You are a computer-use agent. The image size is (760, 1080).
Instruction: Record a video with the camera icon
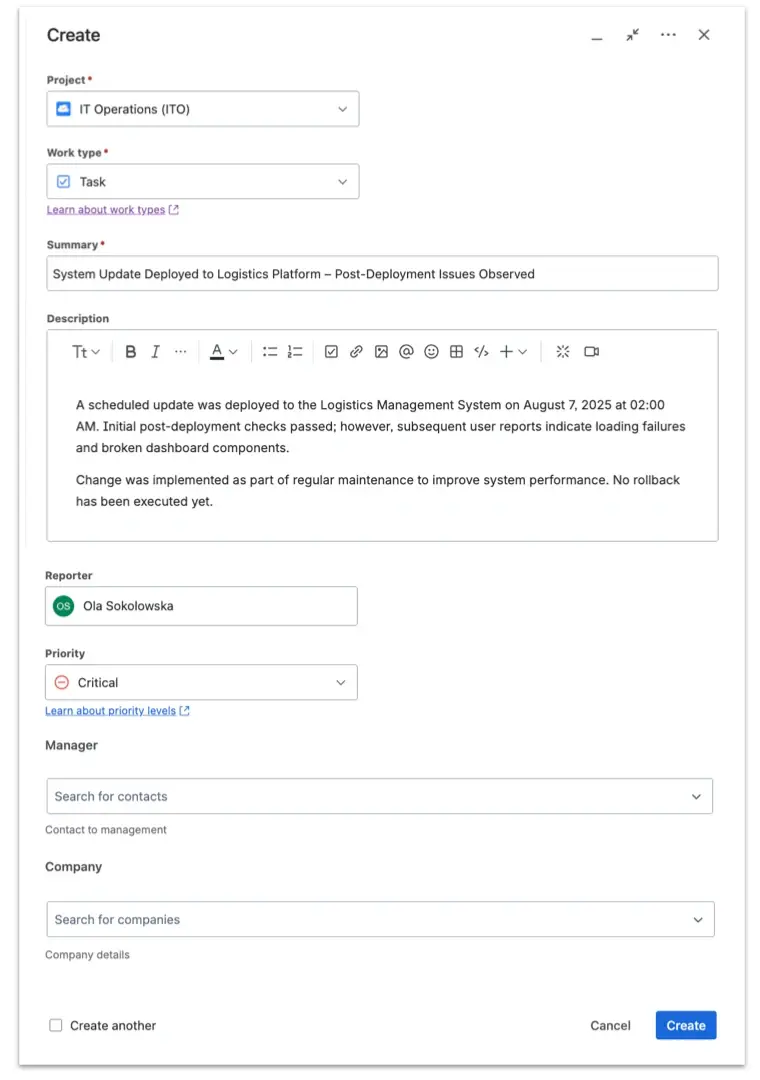point(589,351)
